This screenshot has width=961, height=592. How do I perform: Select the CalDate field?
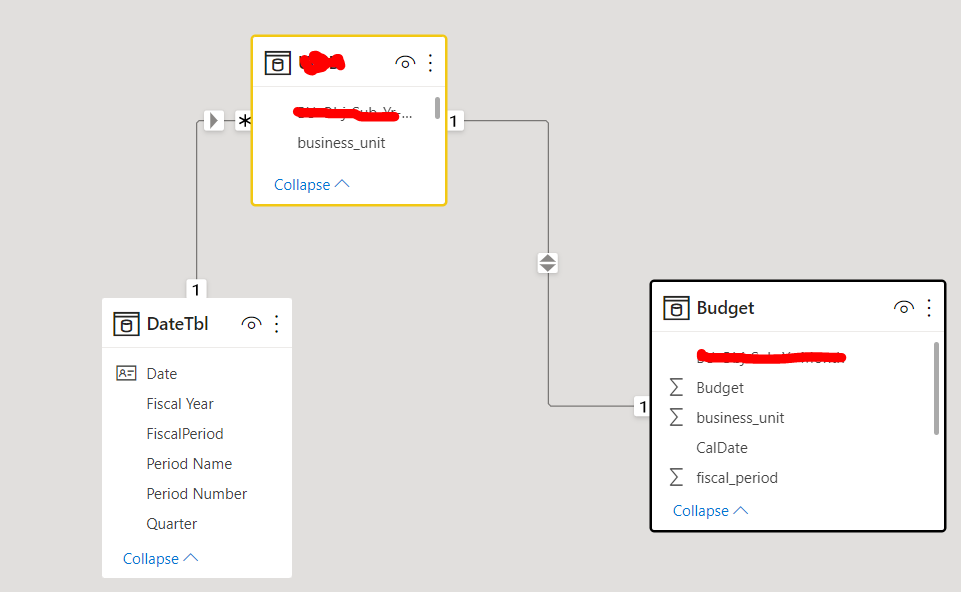click(722, 448)
